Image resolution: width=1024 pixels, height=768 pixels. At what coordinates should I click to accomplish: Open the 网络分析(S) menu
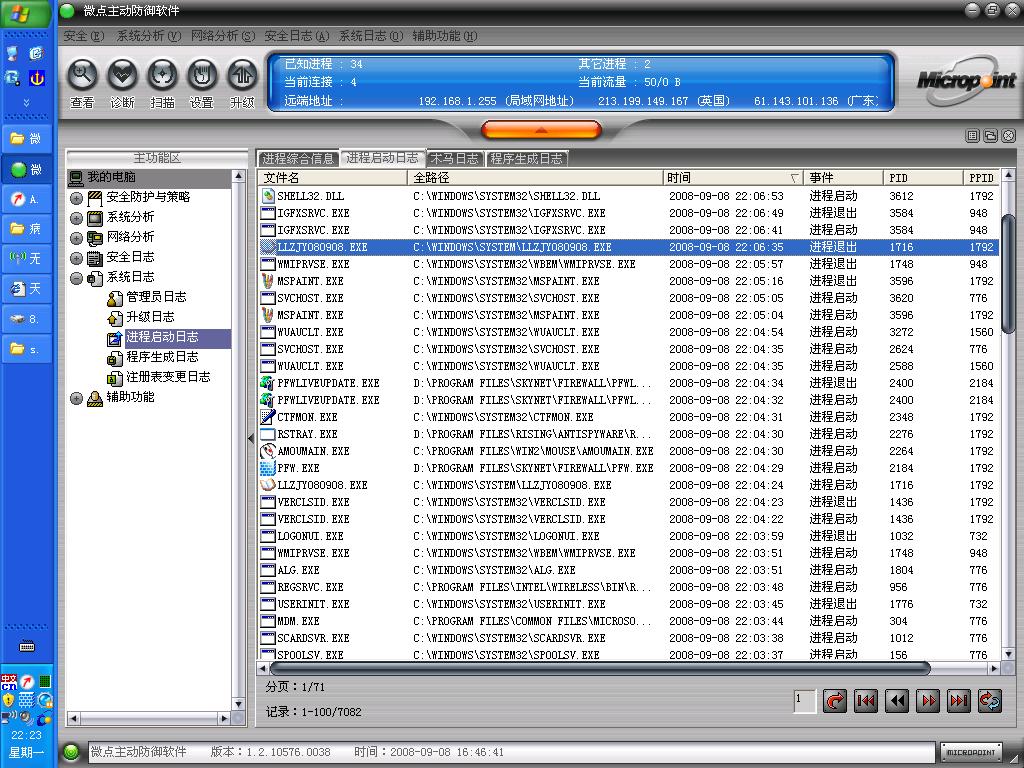point(223,36)
